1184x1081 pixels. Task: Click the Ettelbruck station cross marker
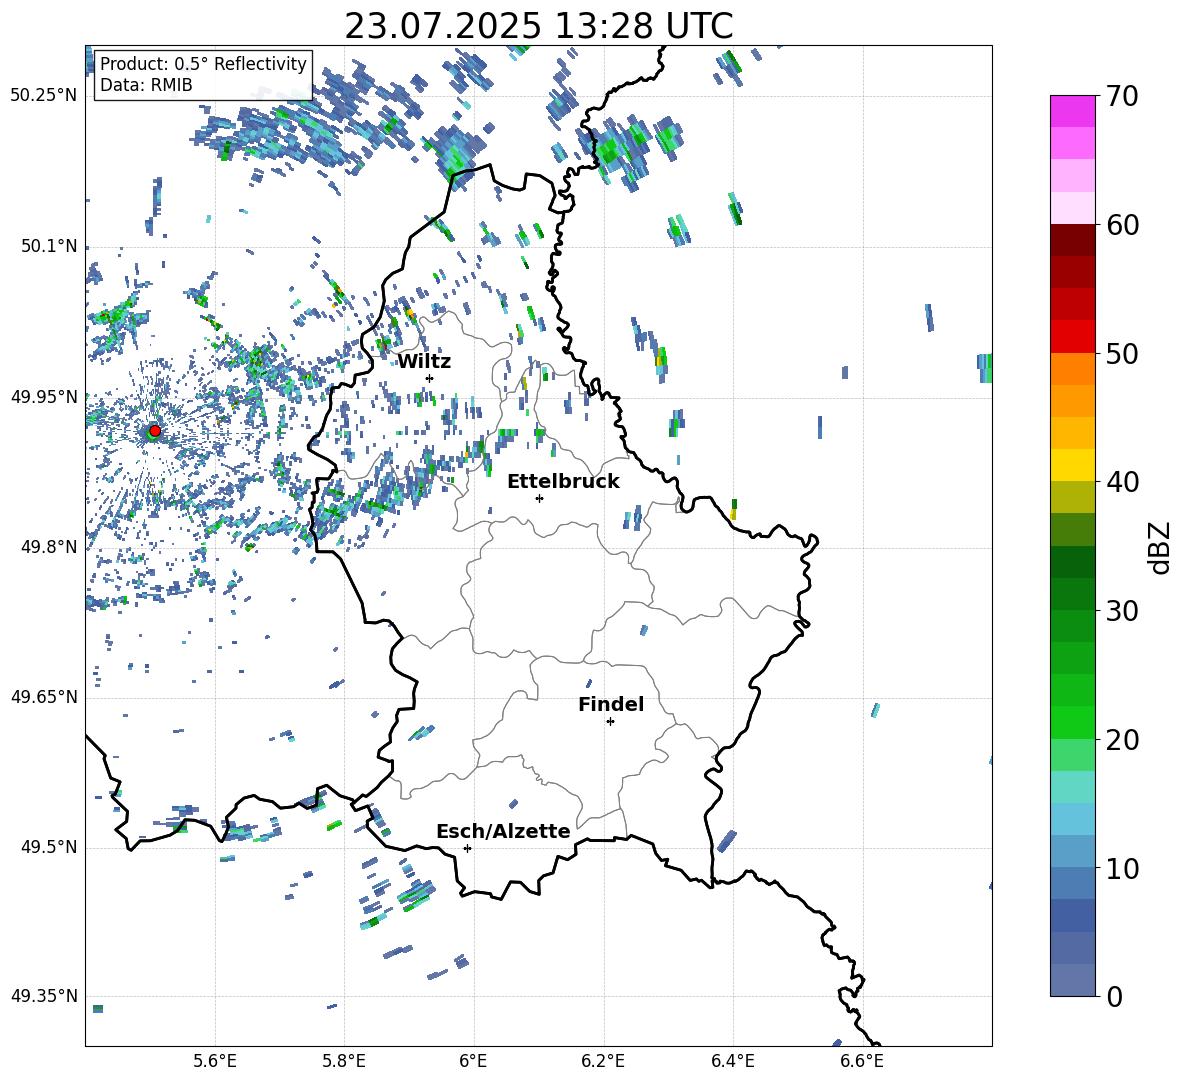click(x=539, y=498)
